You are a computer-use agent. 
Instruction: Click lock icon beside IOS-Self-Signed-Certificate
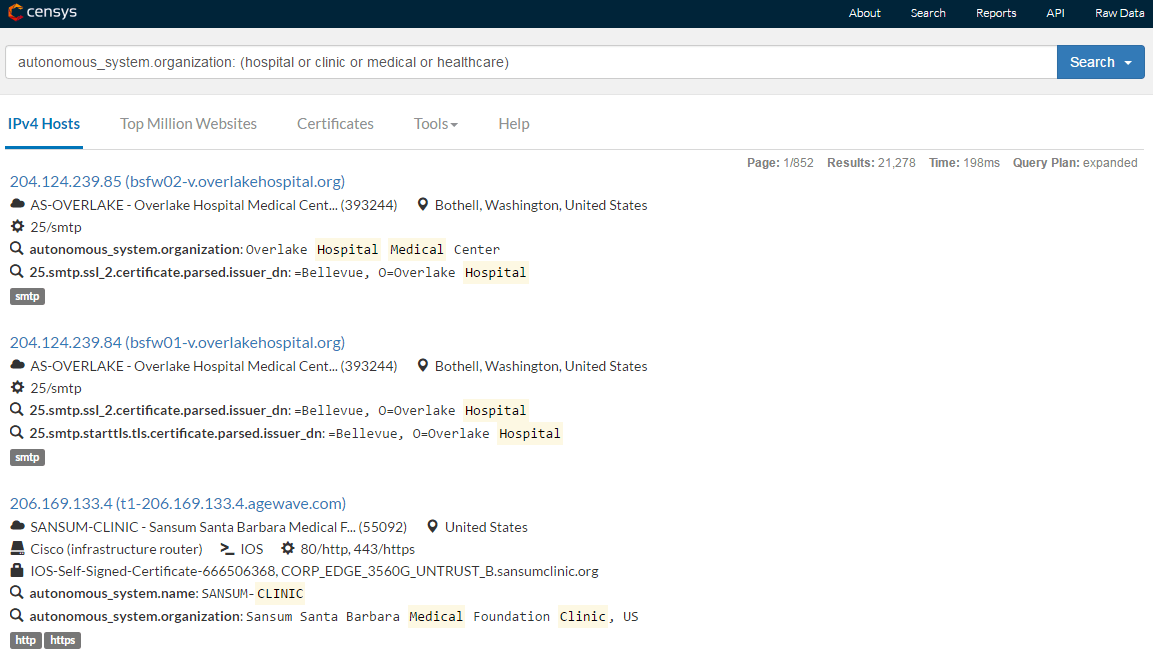click(17, 570)
